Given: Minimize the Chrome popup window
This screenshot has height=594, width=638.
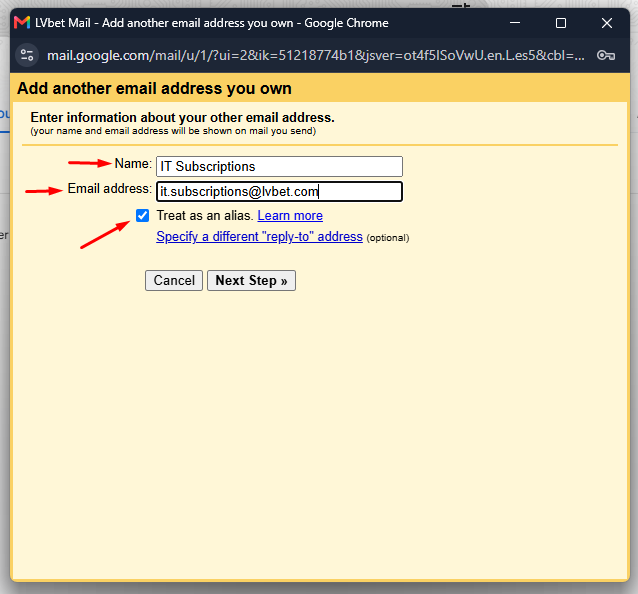Looking at the screenshot, I should tap(515, 23).
